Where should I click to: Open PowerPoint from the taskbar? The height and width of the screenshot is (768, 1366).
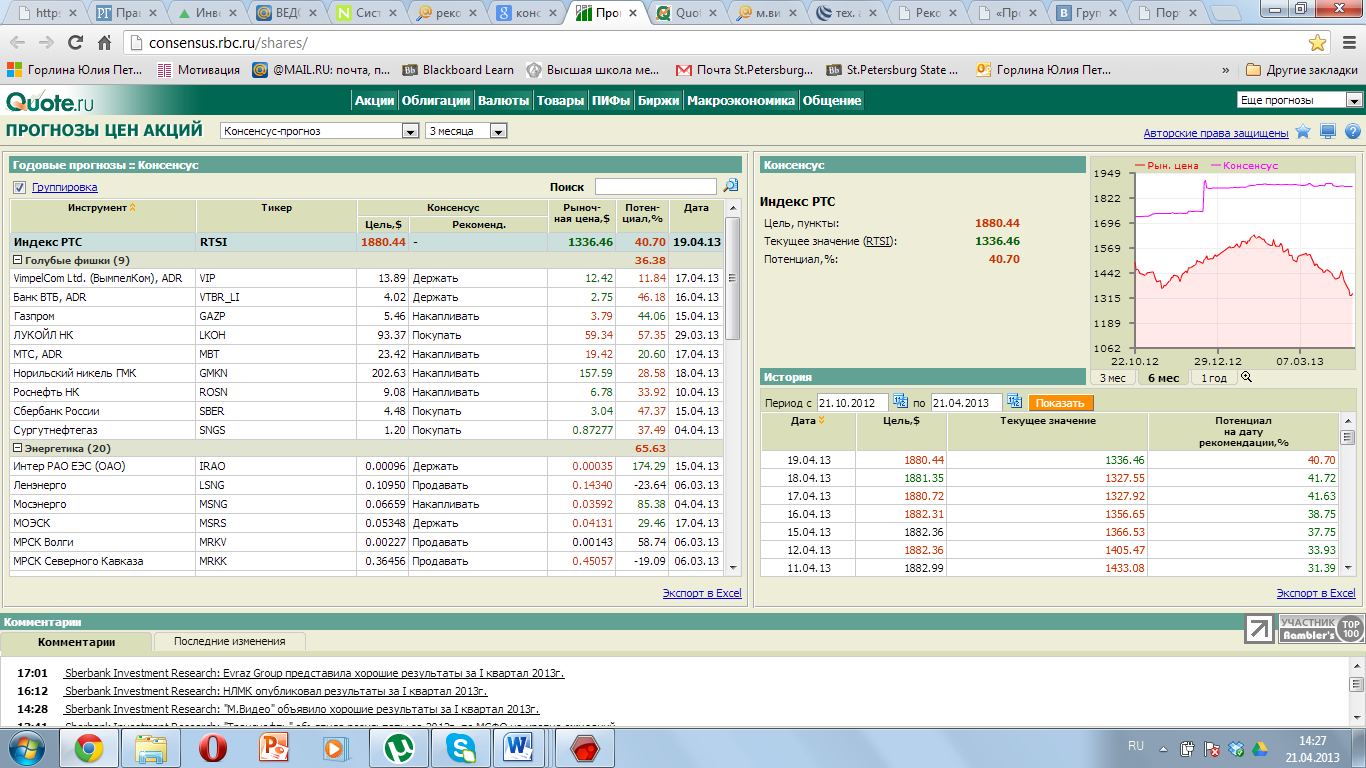274,748
